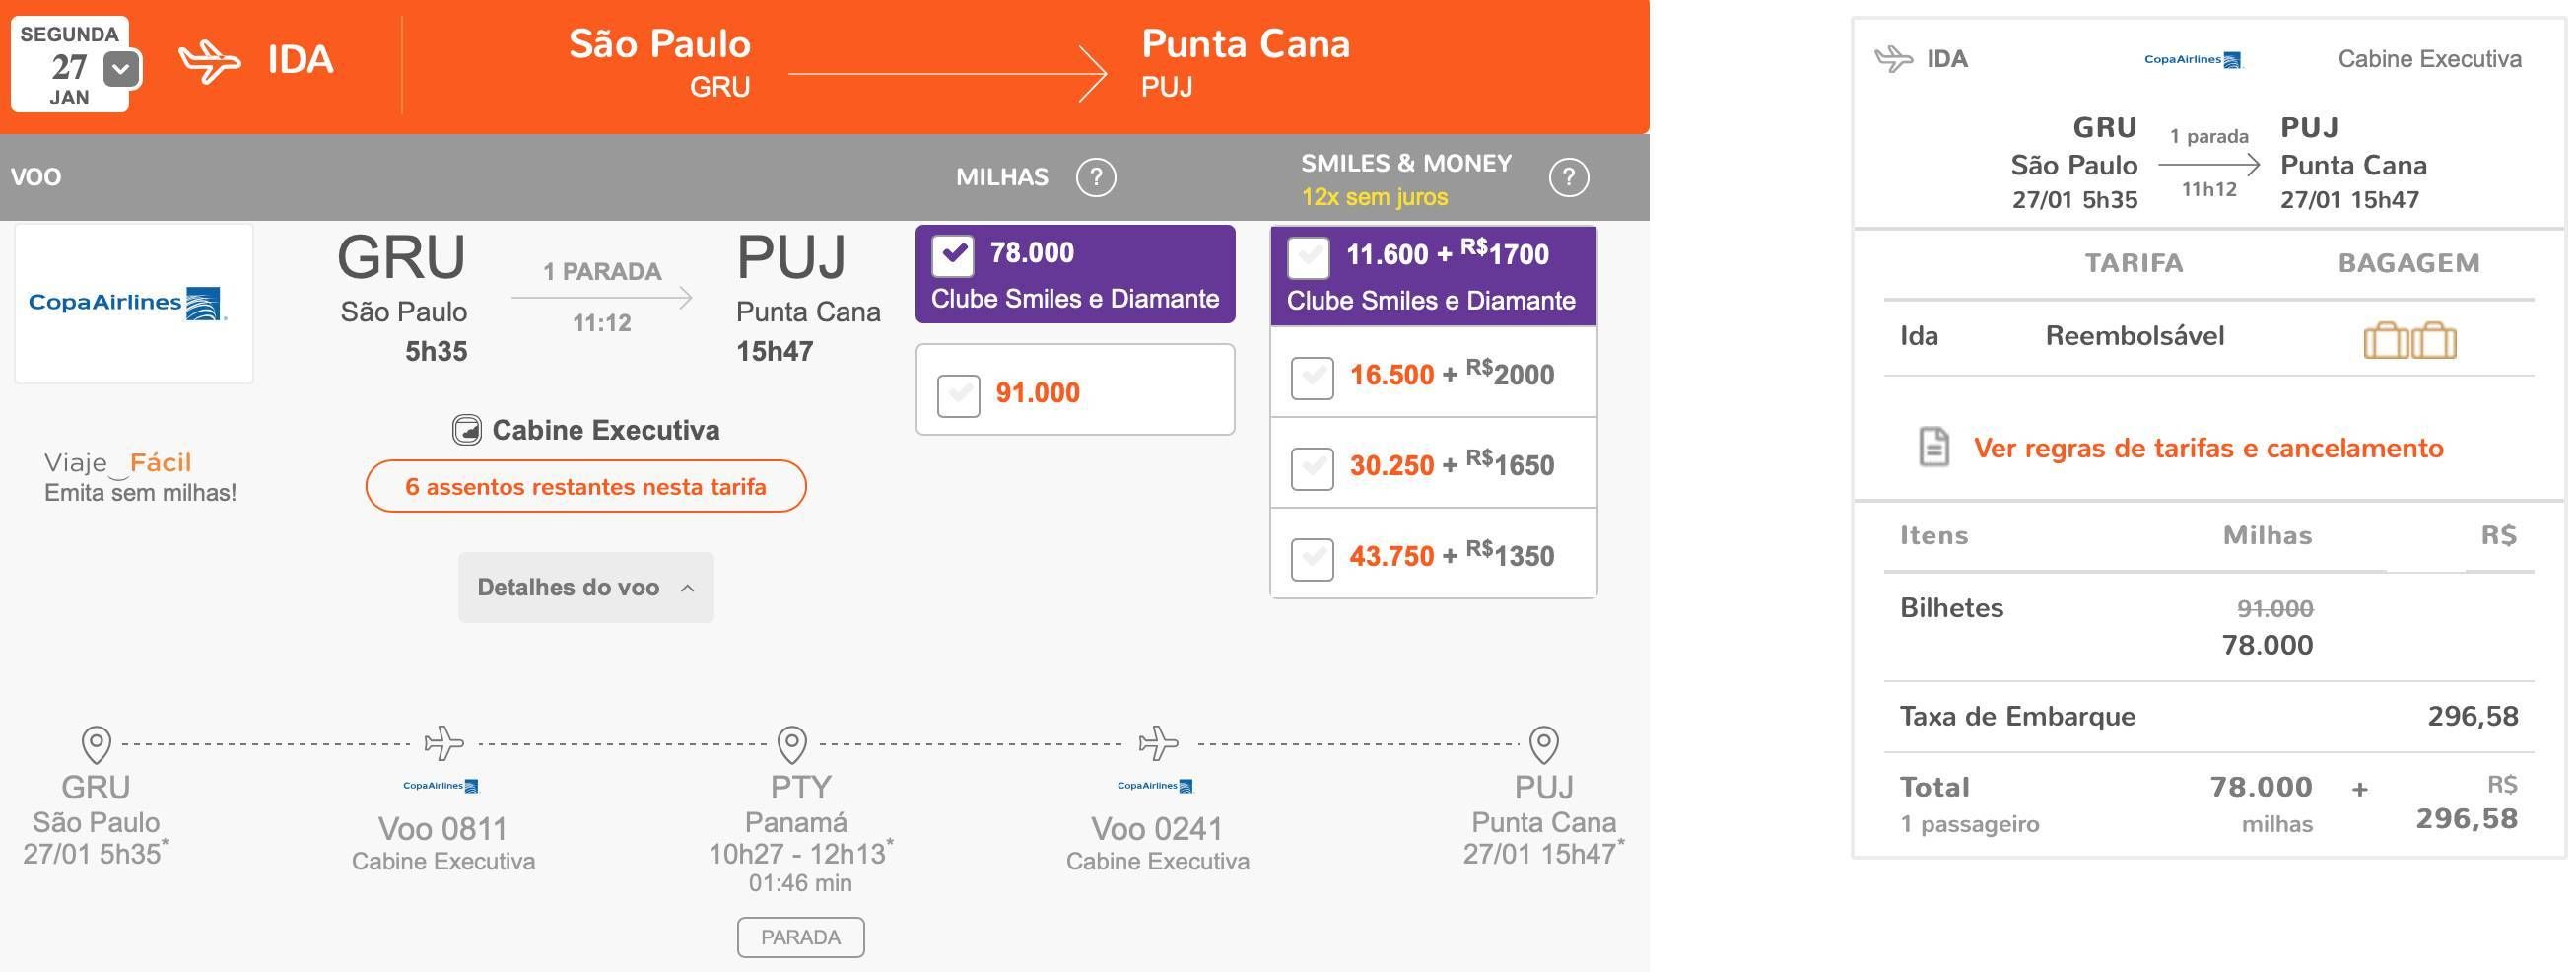Click the GRU departure location pin icon
The image size is (2576, 972).
tap(96, 744)
